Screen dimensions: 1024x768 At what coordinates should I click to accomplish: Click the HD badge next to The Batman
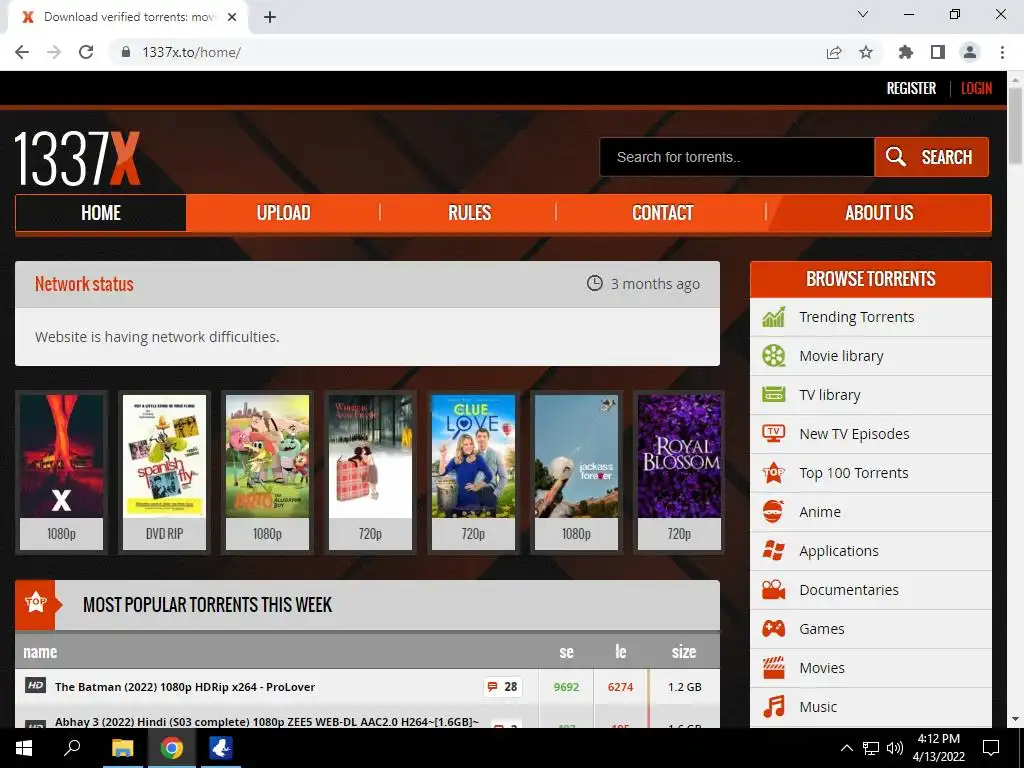[x=35, y=686]
